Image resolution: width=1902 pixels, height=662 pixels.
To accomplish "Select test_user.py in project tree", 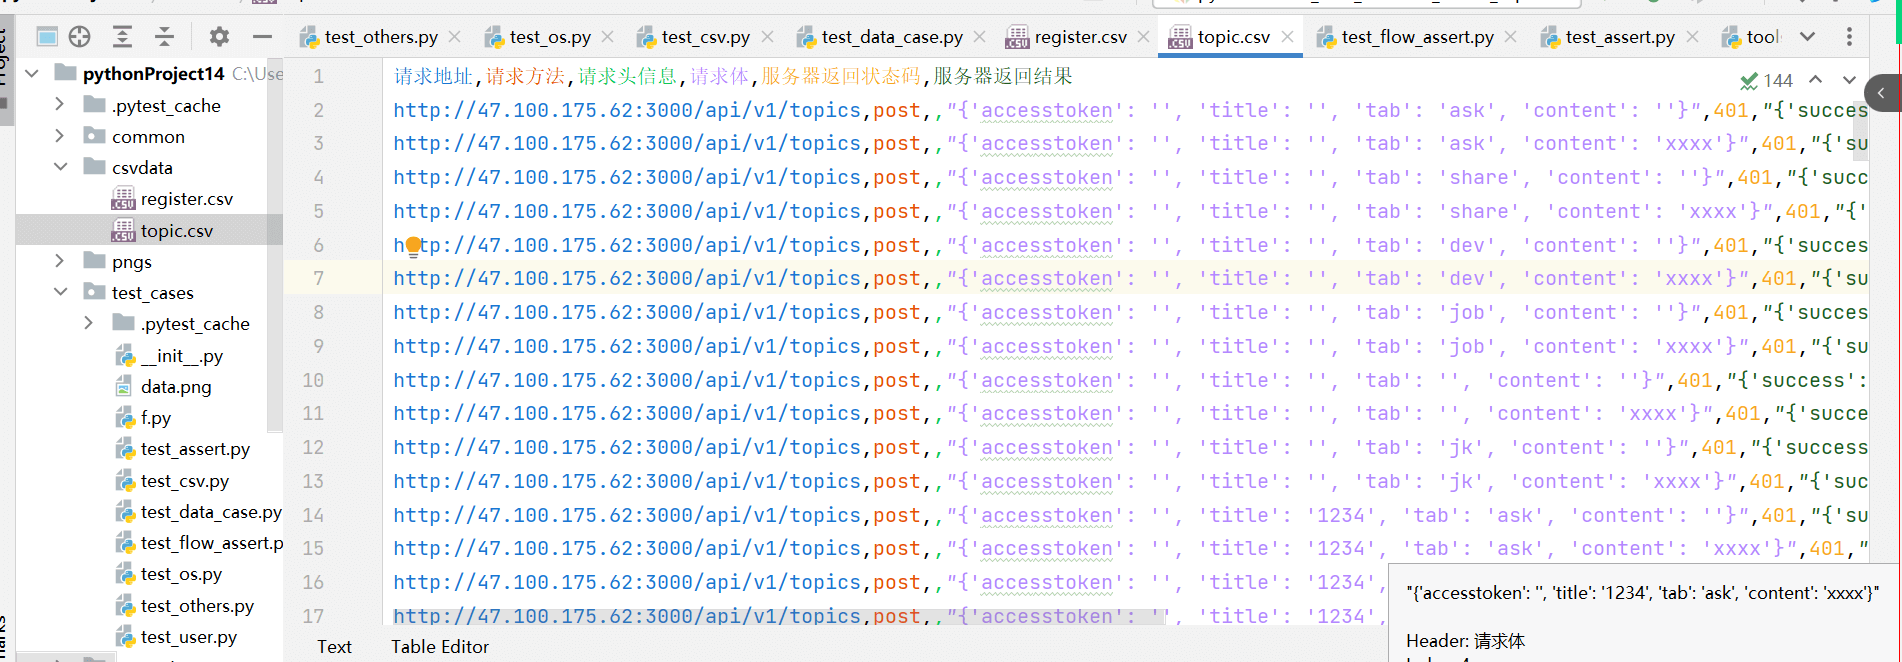I will pyautogui.click(x=189, y=637).
